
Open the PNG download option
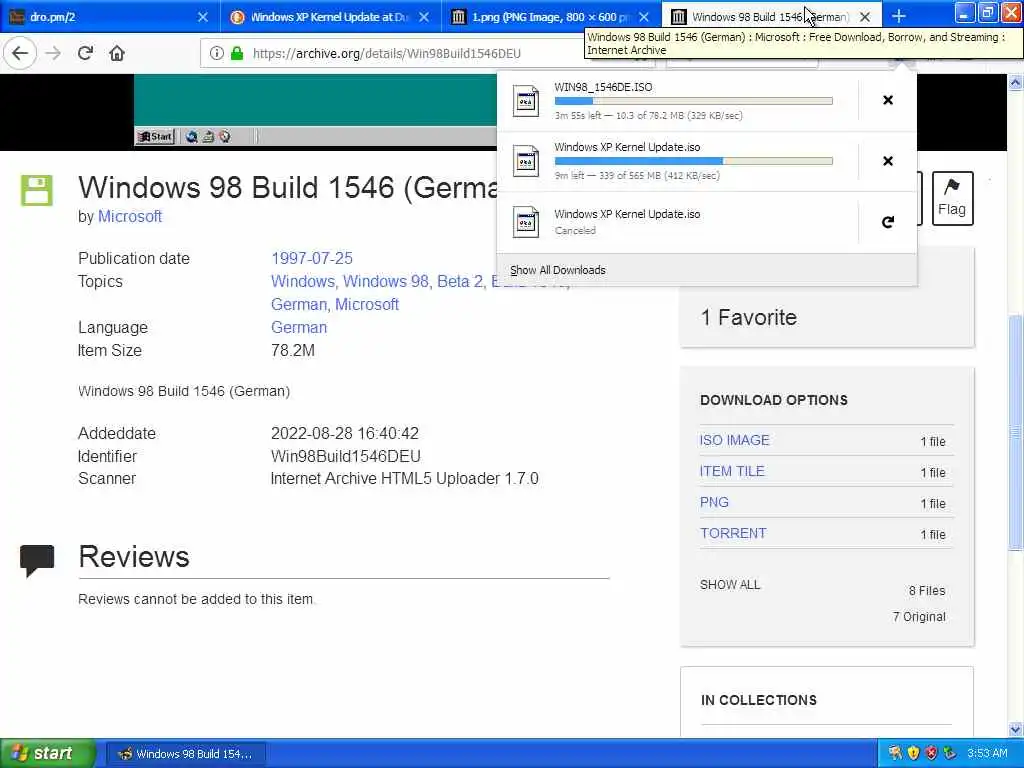[714, 502]
